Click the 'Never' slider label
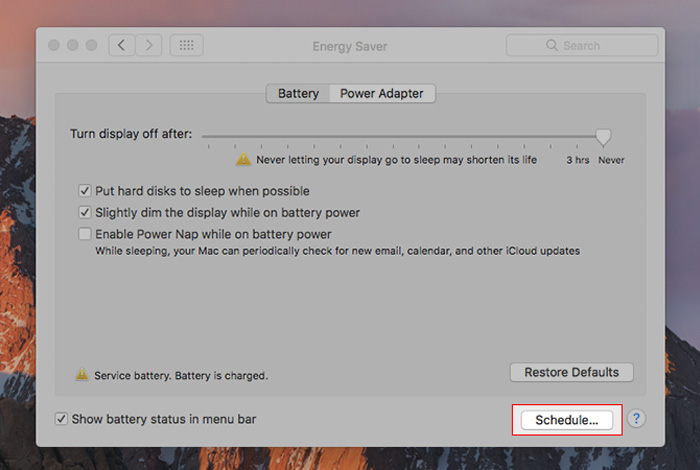This screenshot has width=700, height=470. click(611, 160)
